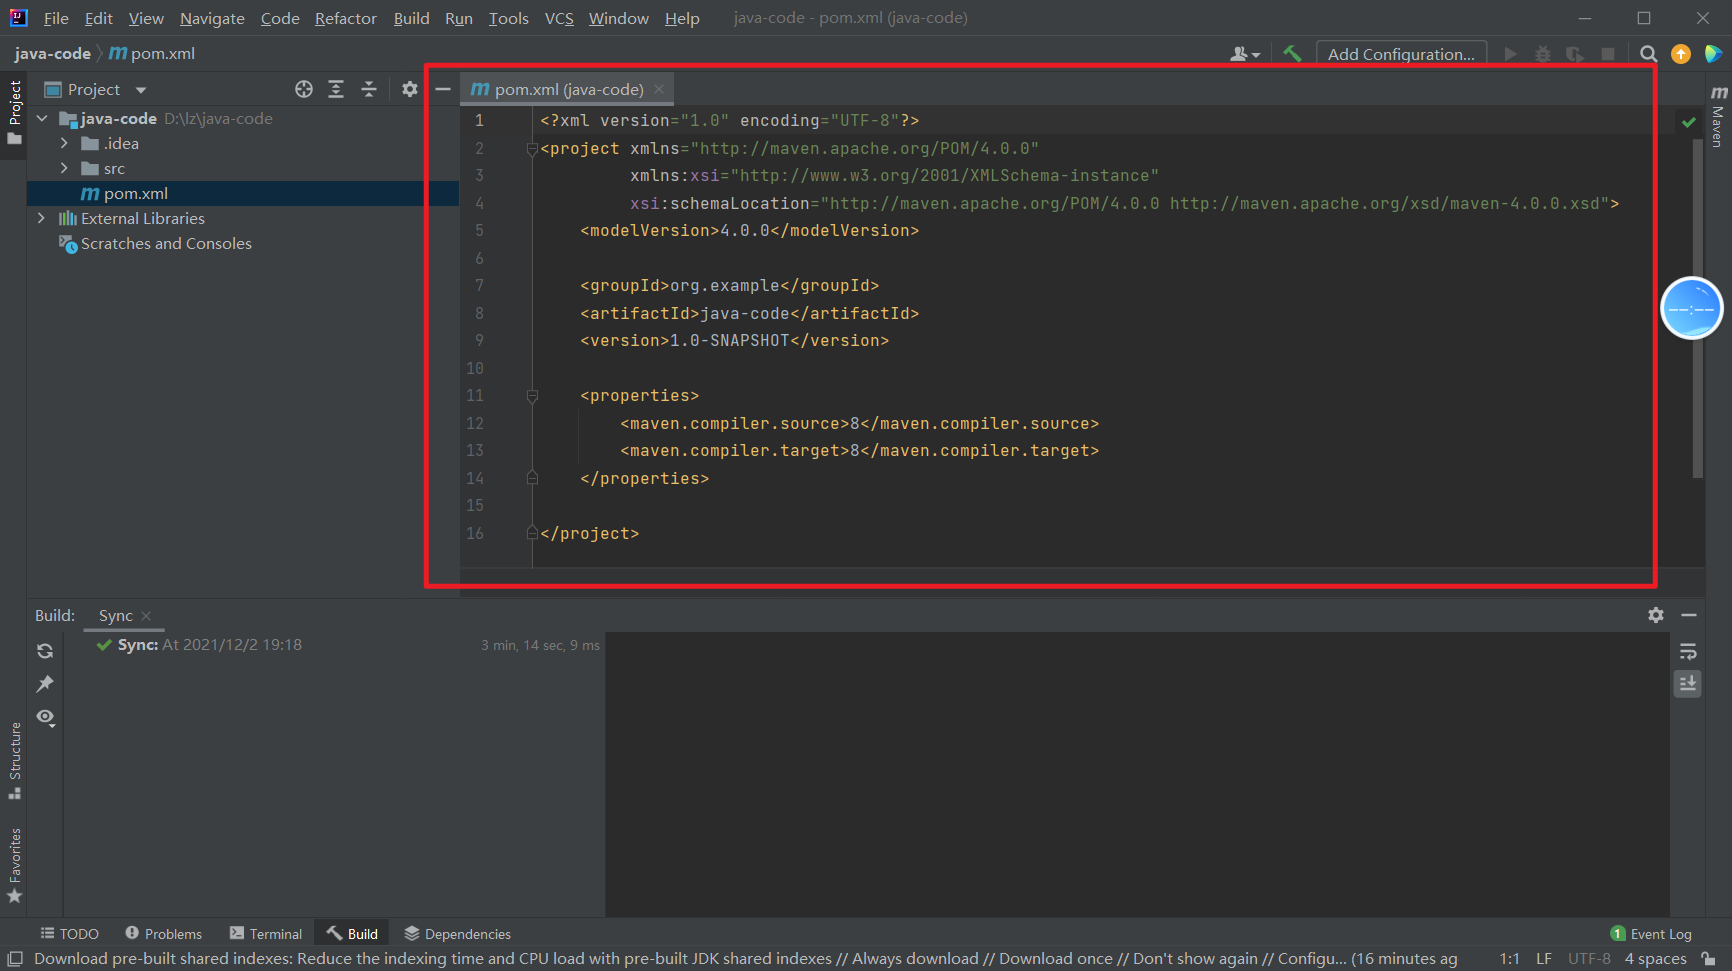The height and width of the screenshot is (971, 1732).
Task: Toggle the Pin Tab icon in Build panel
Action: coord(45,684)
